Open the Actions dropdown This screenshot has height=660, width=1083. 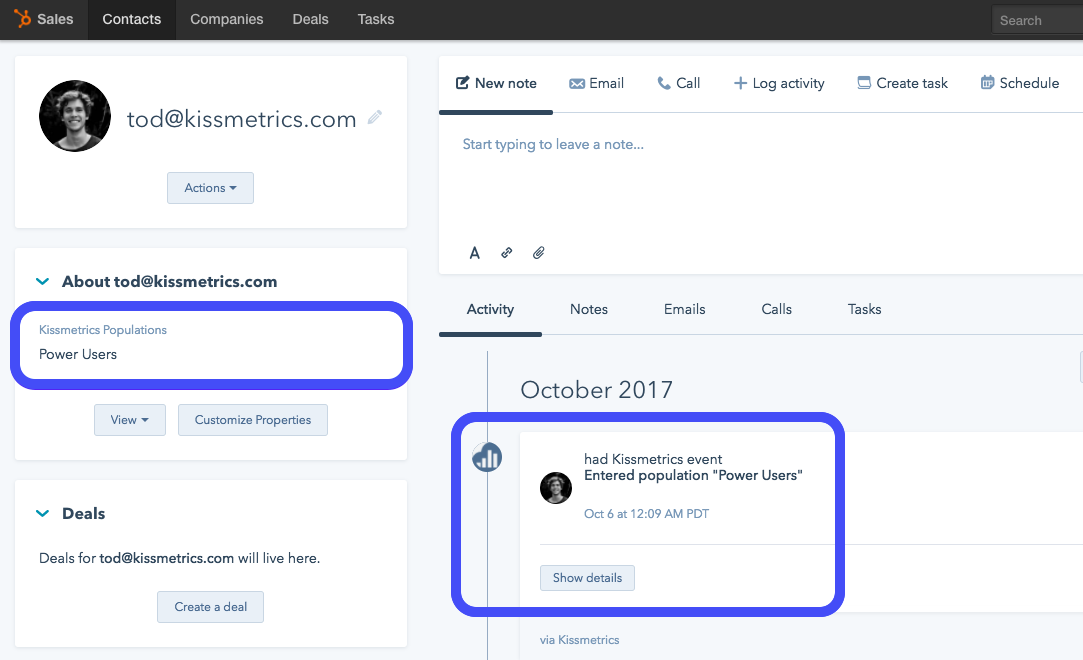210,188
